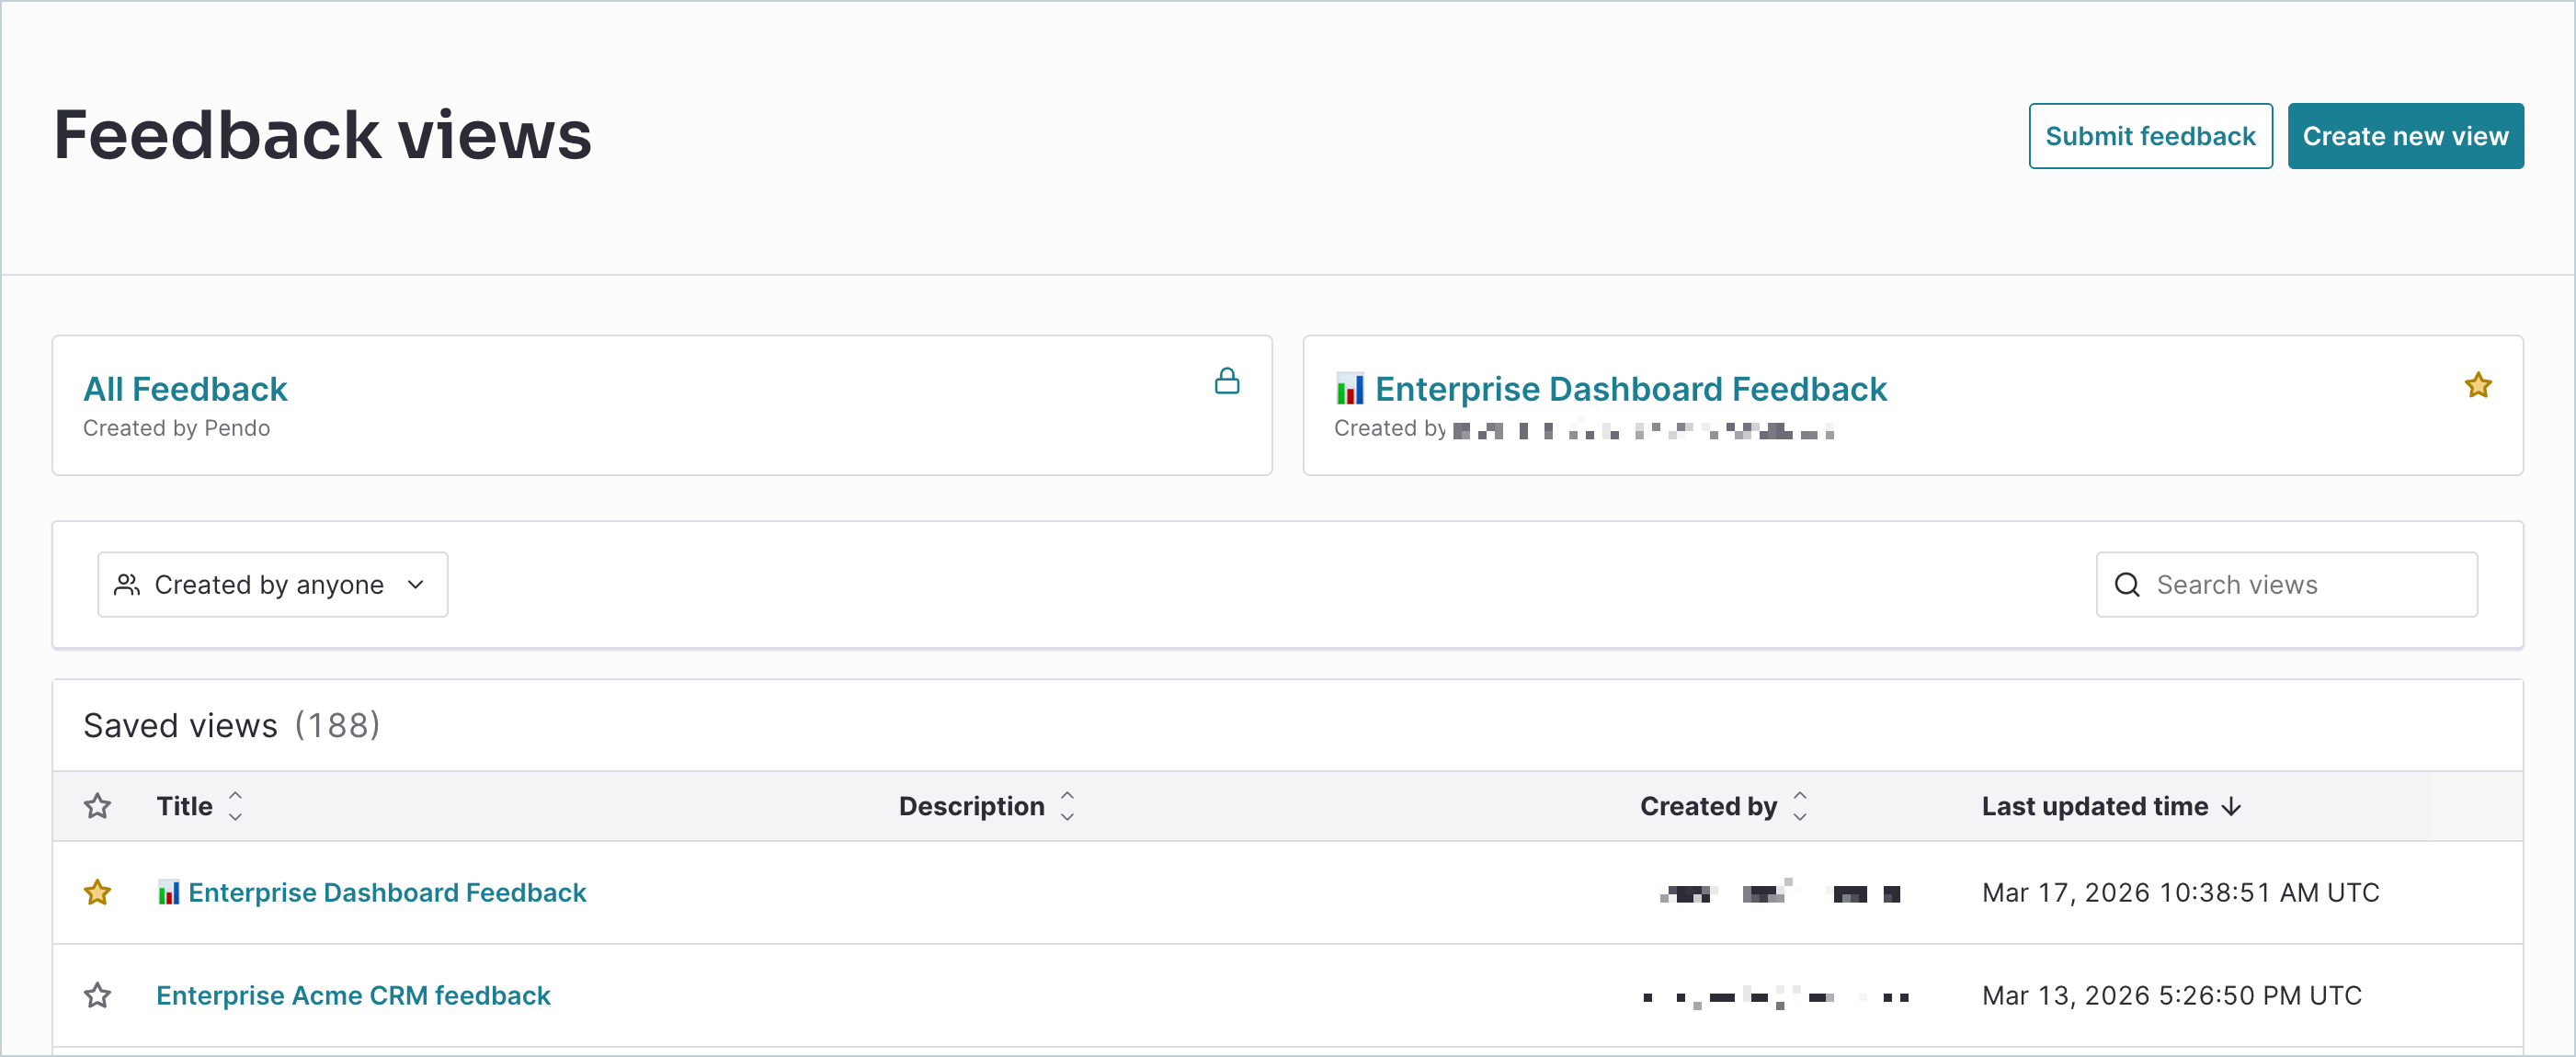Click the lock icon on All Feedback card

pos(1227,381)
